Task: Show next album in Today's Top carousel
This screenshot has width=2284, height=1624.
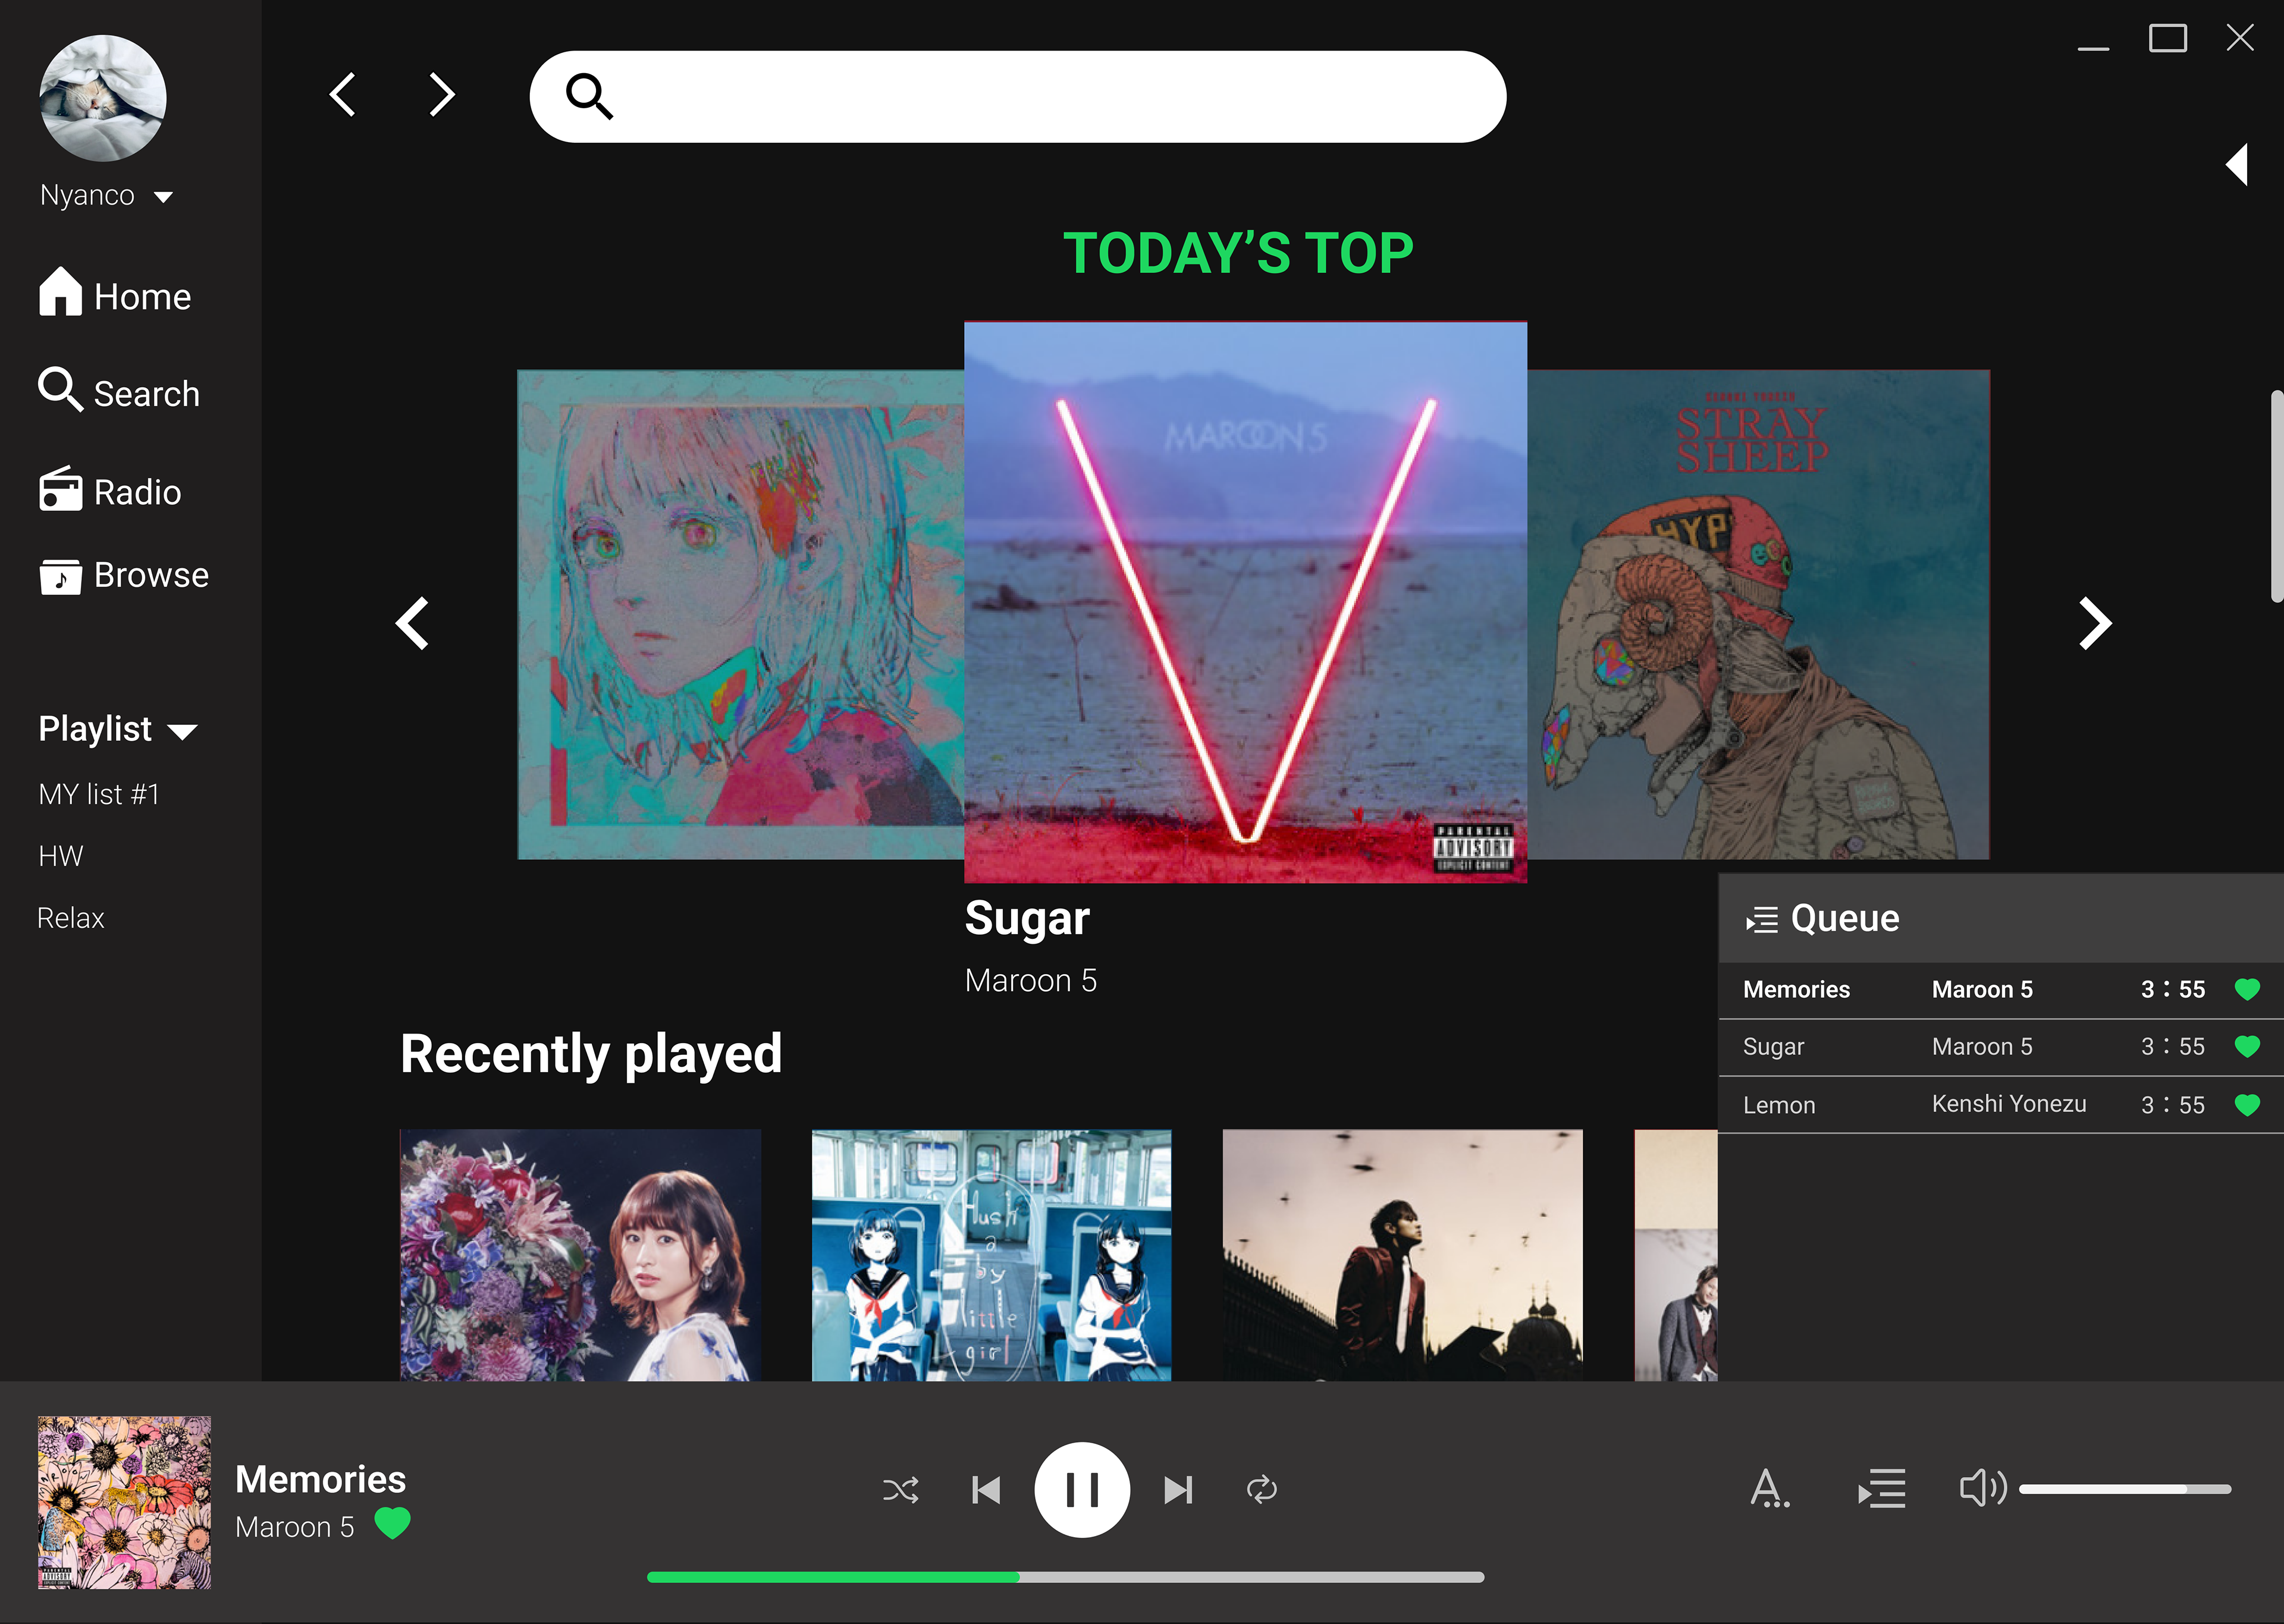Action: [x=2095, y=623]
